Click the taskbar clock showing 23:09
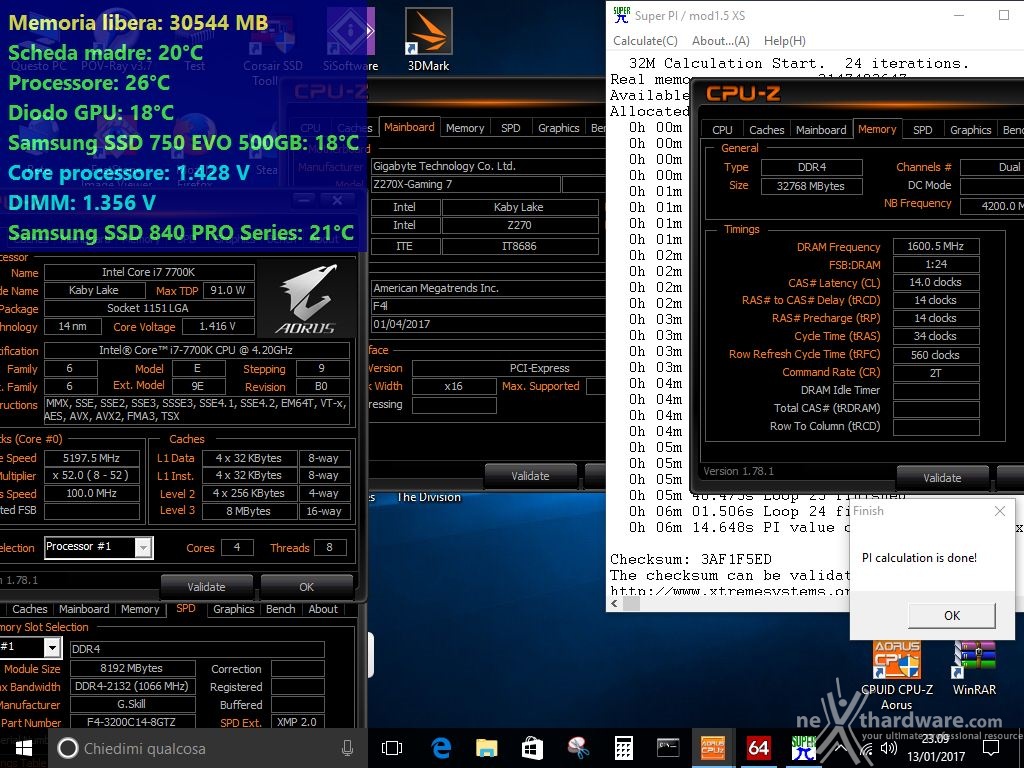Screen dimensions: 1024x768 [935, 748]
